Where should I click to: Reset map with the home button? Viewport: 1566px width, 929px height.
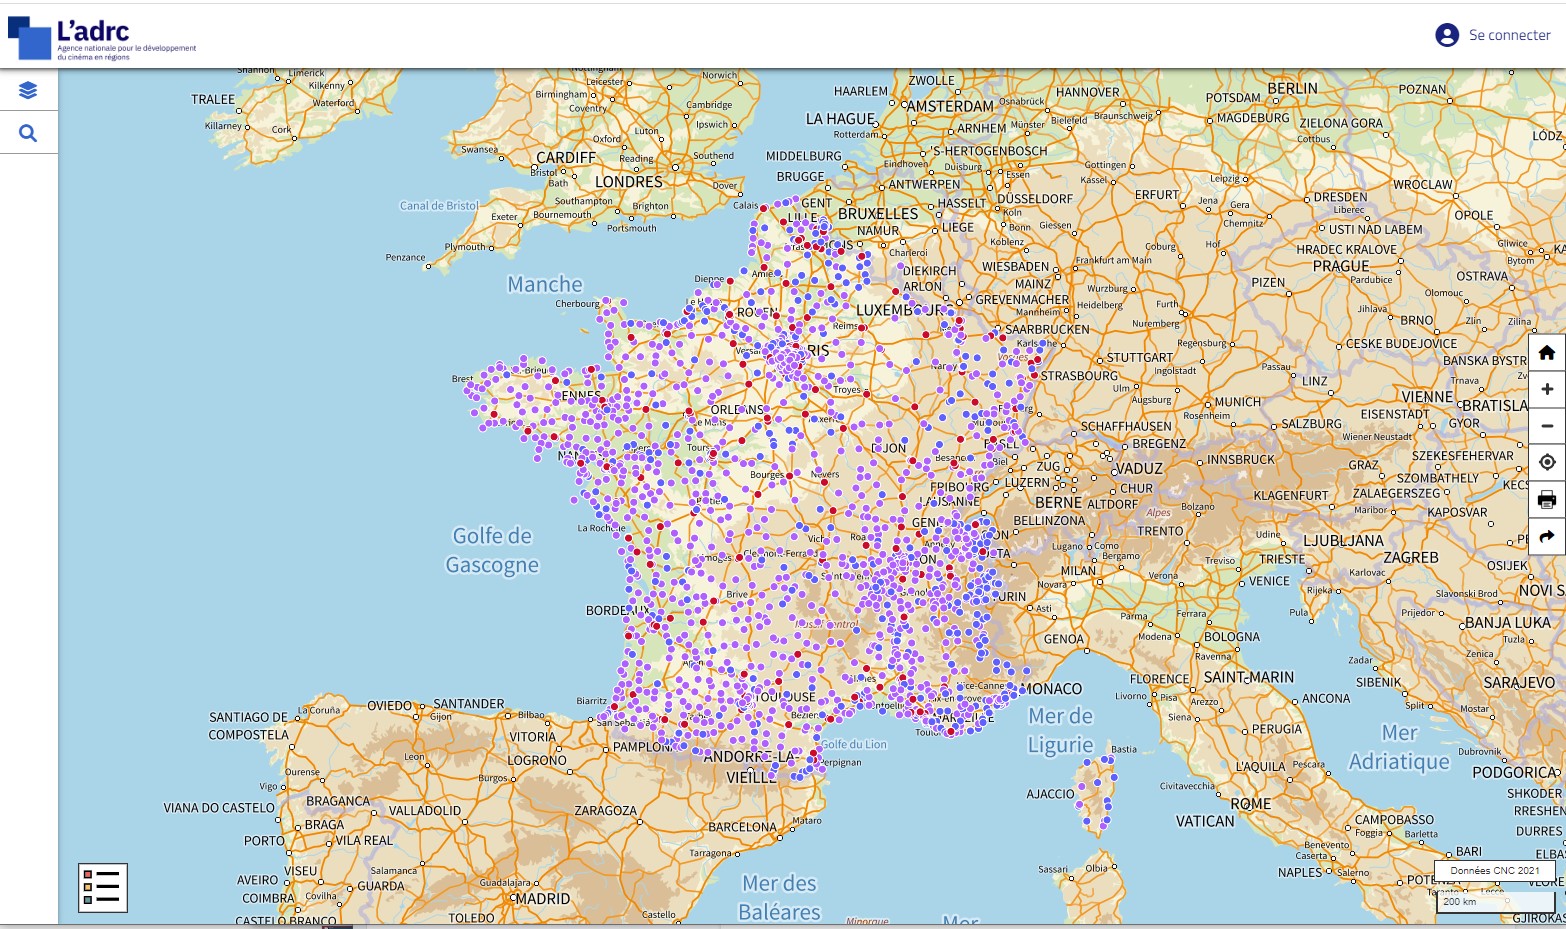[1546, 352]
